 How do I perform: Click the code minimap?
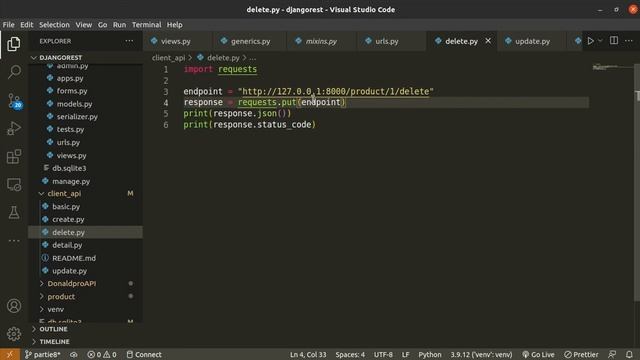click(612, 67)
